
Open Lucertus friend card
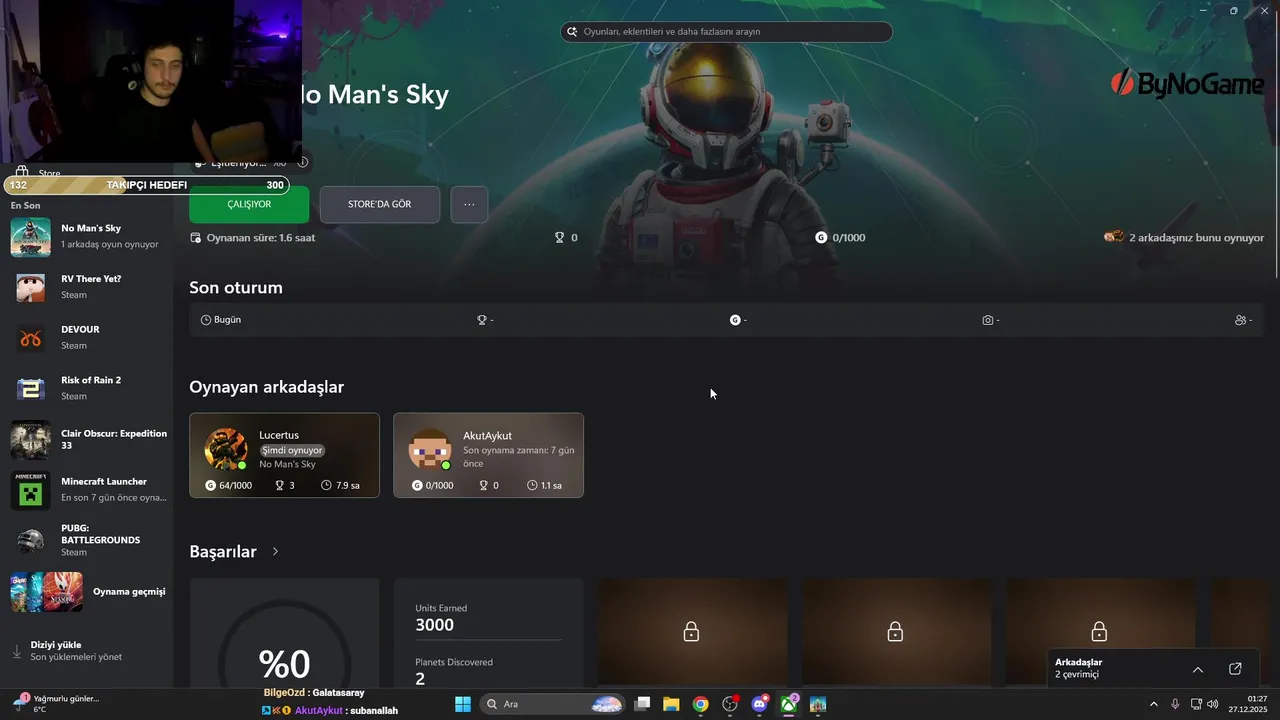(284, 455)
